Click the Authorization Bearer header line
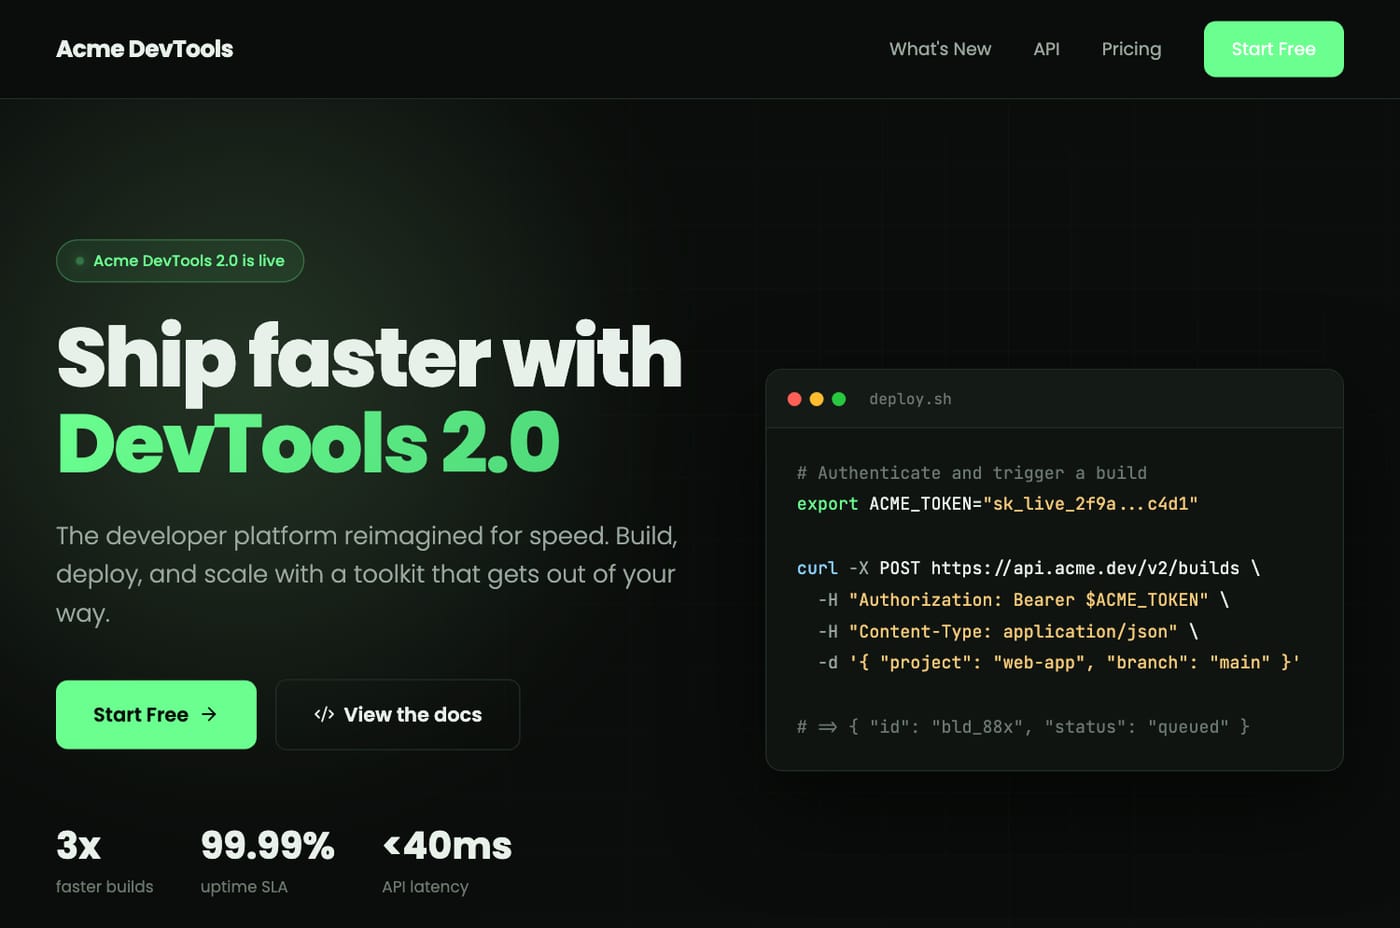The image size is (1400, 928). coord(1023,600)
